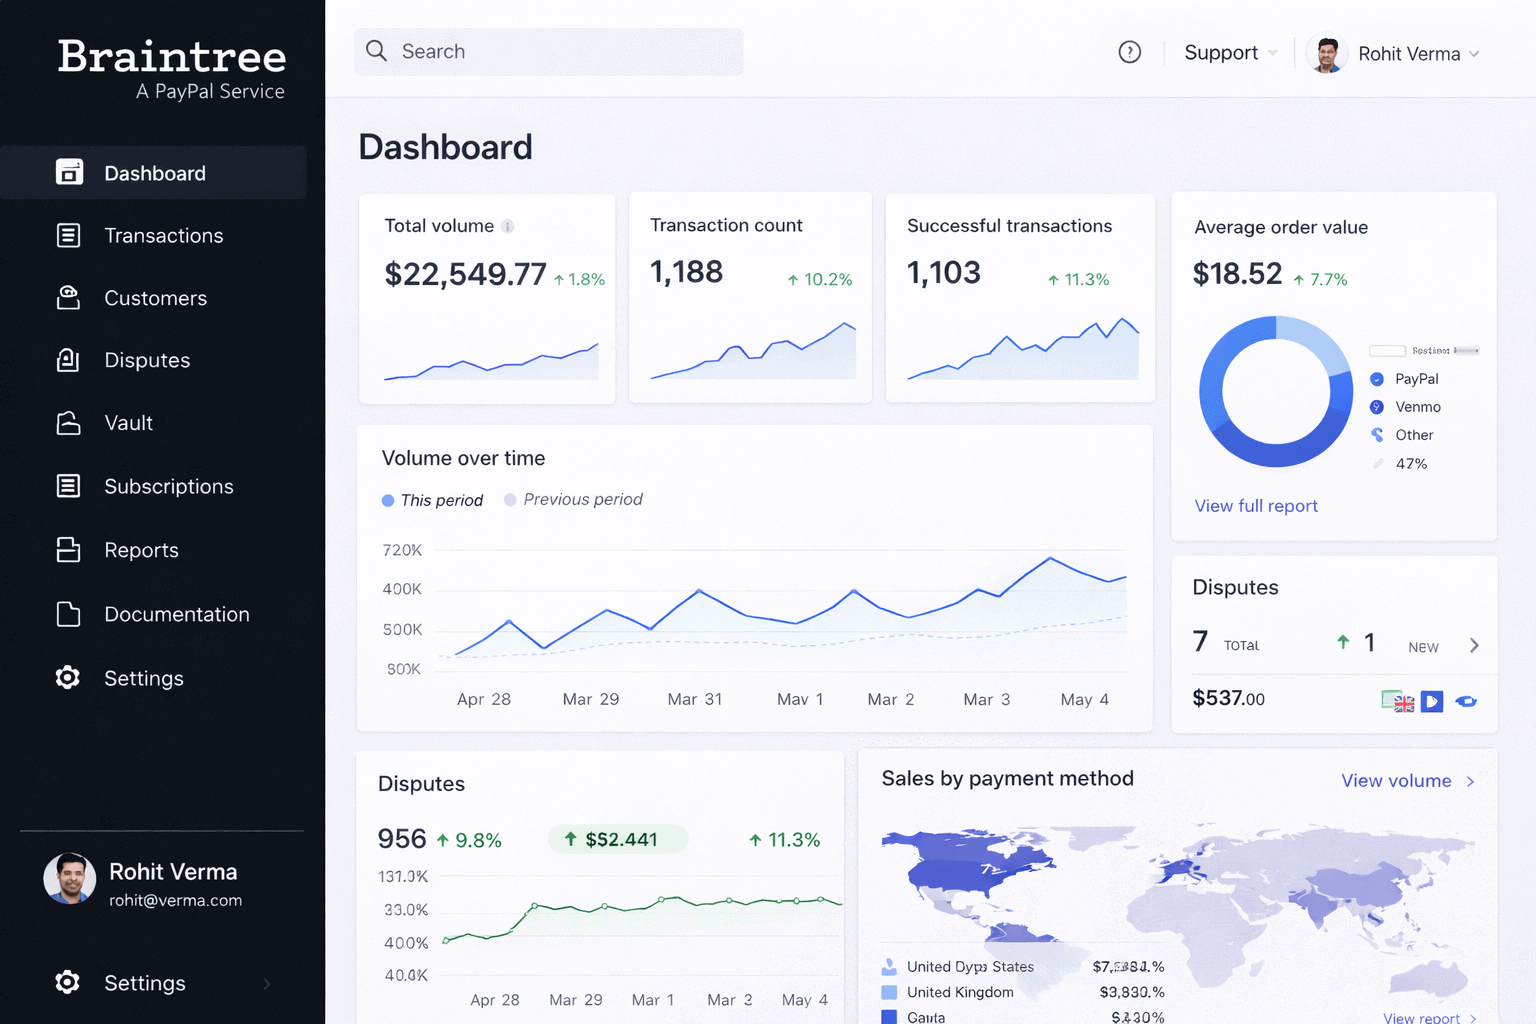Image resolution: width=1536 pixels, height=1024 pixels.
Task: Click the gear icon beside Documentation's Settings
Action: pyautogui.click(x=68, y=678)
